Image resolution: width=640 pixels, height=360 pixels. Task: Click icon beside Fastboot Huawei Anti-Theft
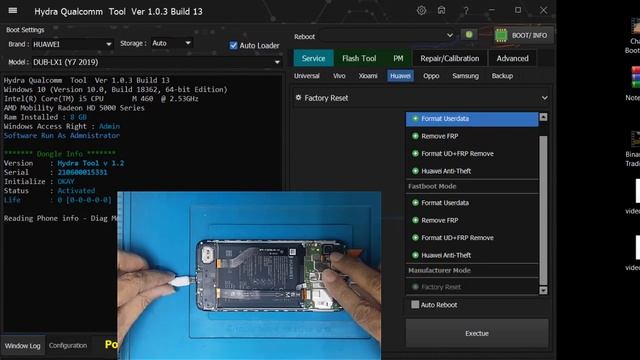(x=415, y=256)
